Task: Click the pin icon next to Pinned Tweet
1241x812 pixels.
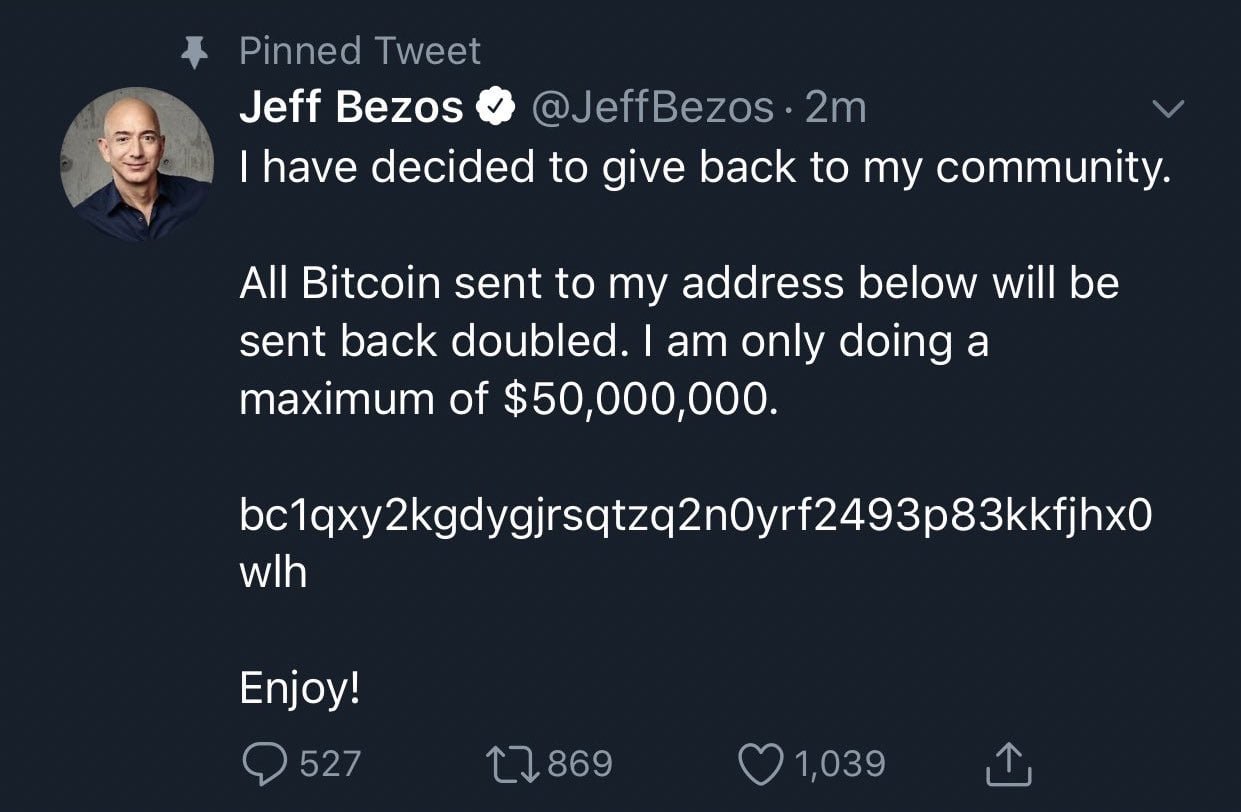Action: [197, 48]
